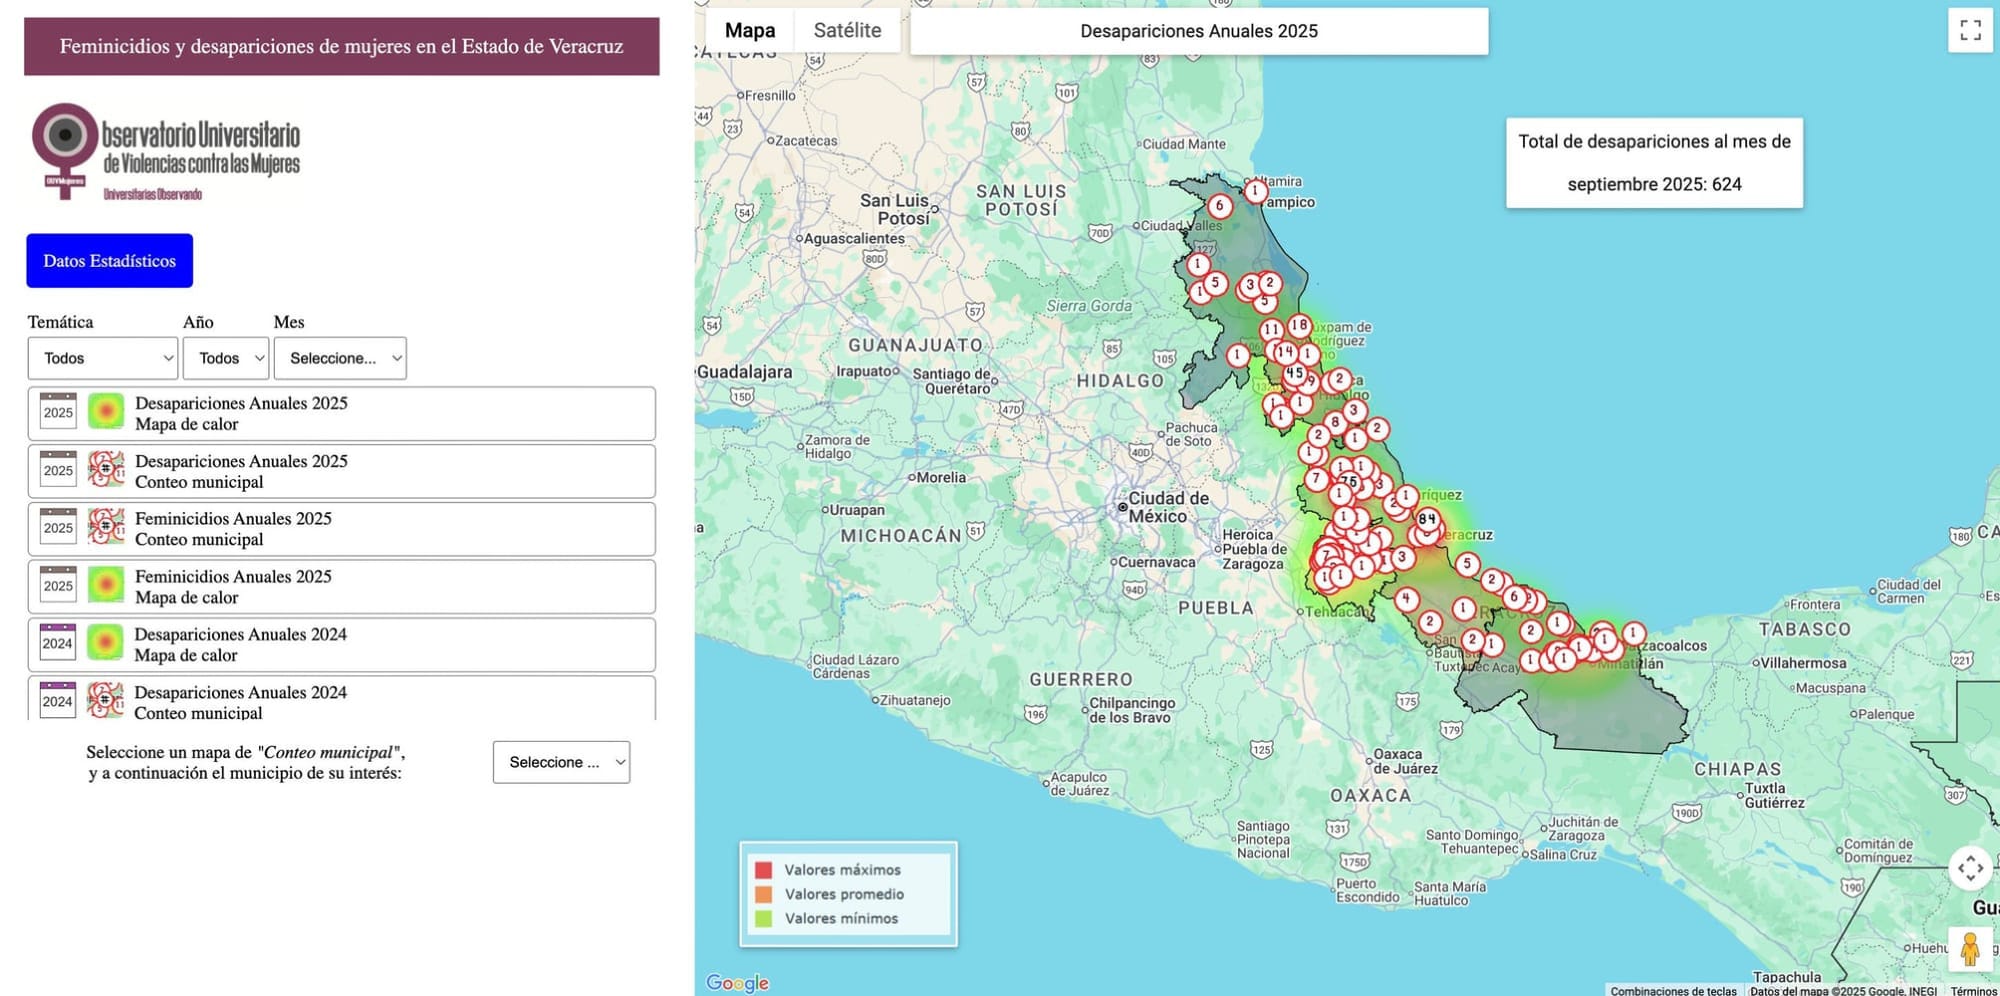This screenshot has height=996, width=2000.
Task: Open the Términos link on map footer
Action: [x=1972, y=990]
